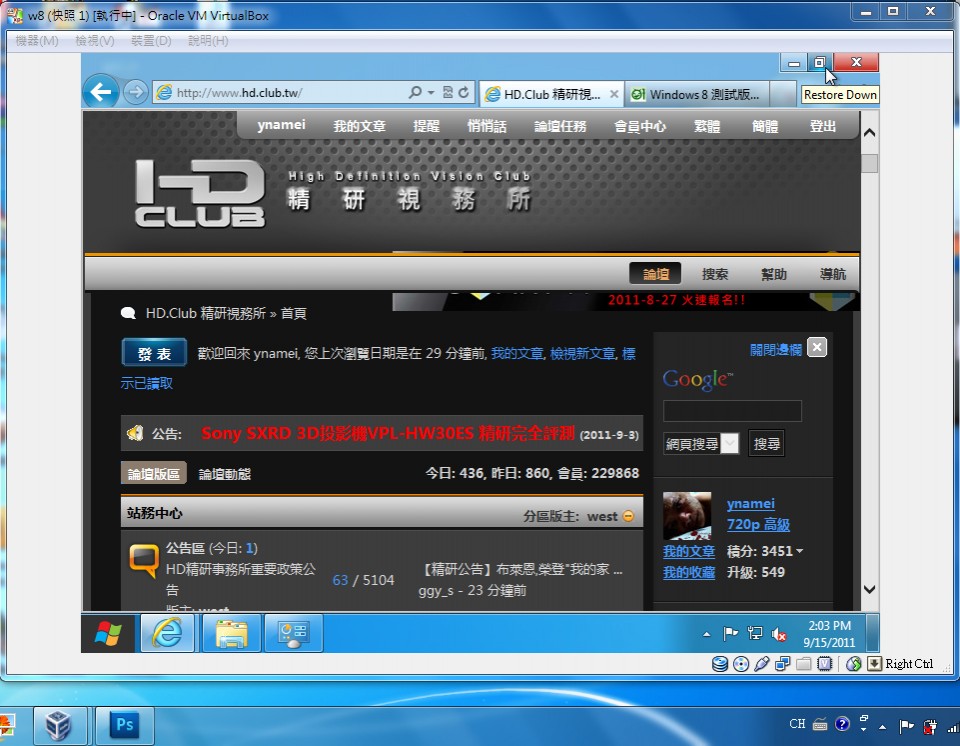Show hidden tray icons in VM taskbar
Image resolution: width=960 pixels, height=746 pixels.
707,635
